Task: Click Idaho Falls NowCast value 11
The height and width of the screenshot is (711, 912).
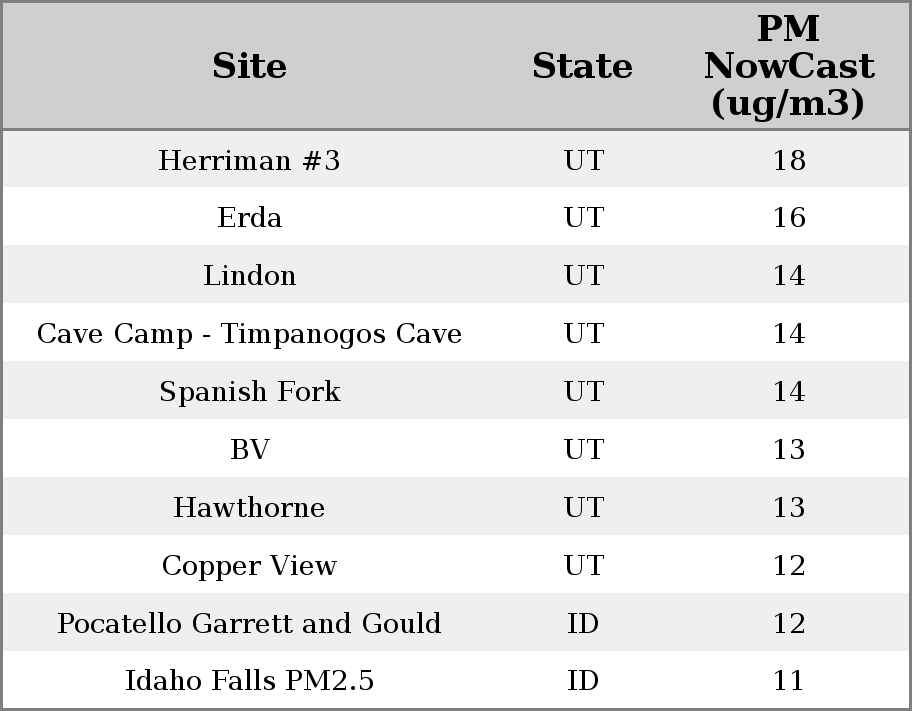Action: coord(788,681)
